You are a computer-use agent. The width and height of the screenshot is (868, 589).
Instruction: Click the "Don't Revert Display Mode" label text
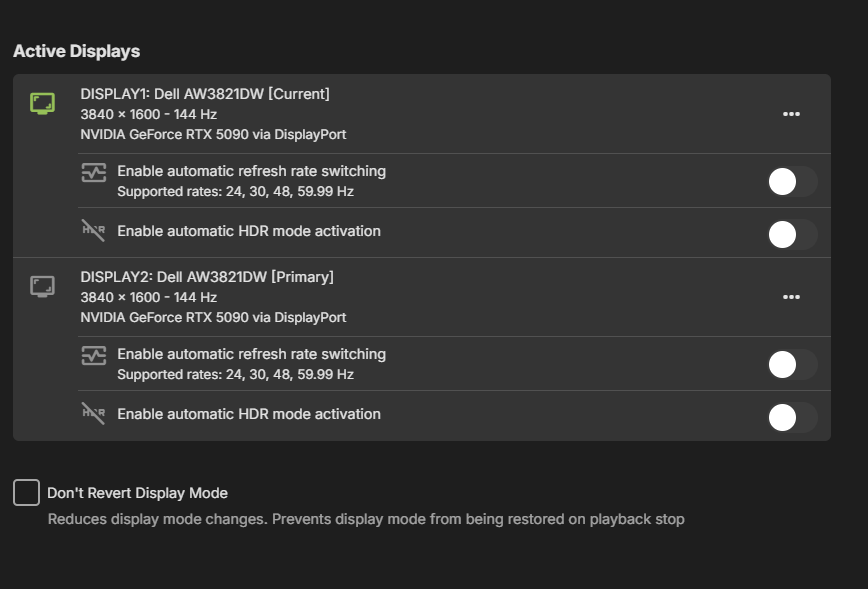[x=137, y=493]
